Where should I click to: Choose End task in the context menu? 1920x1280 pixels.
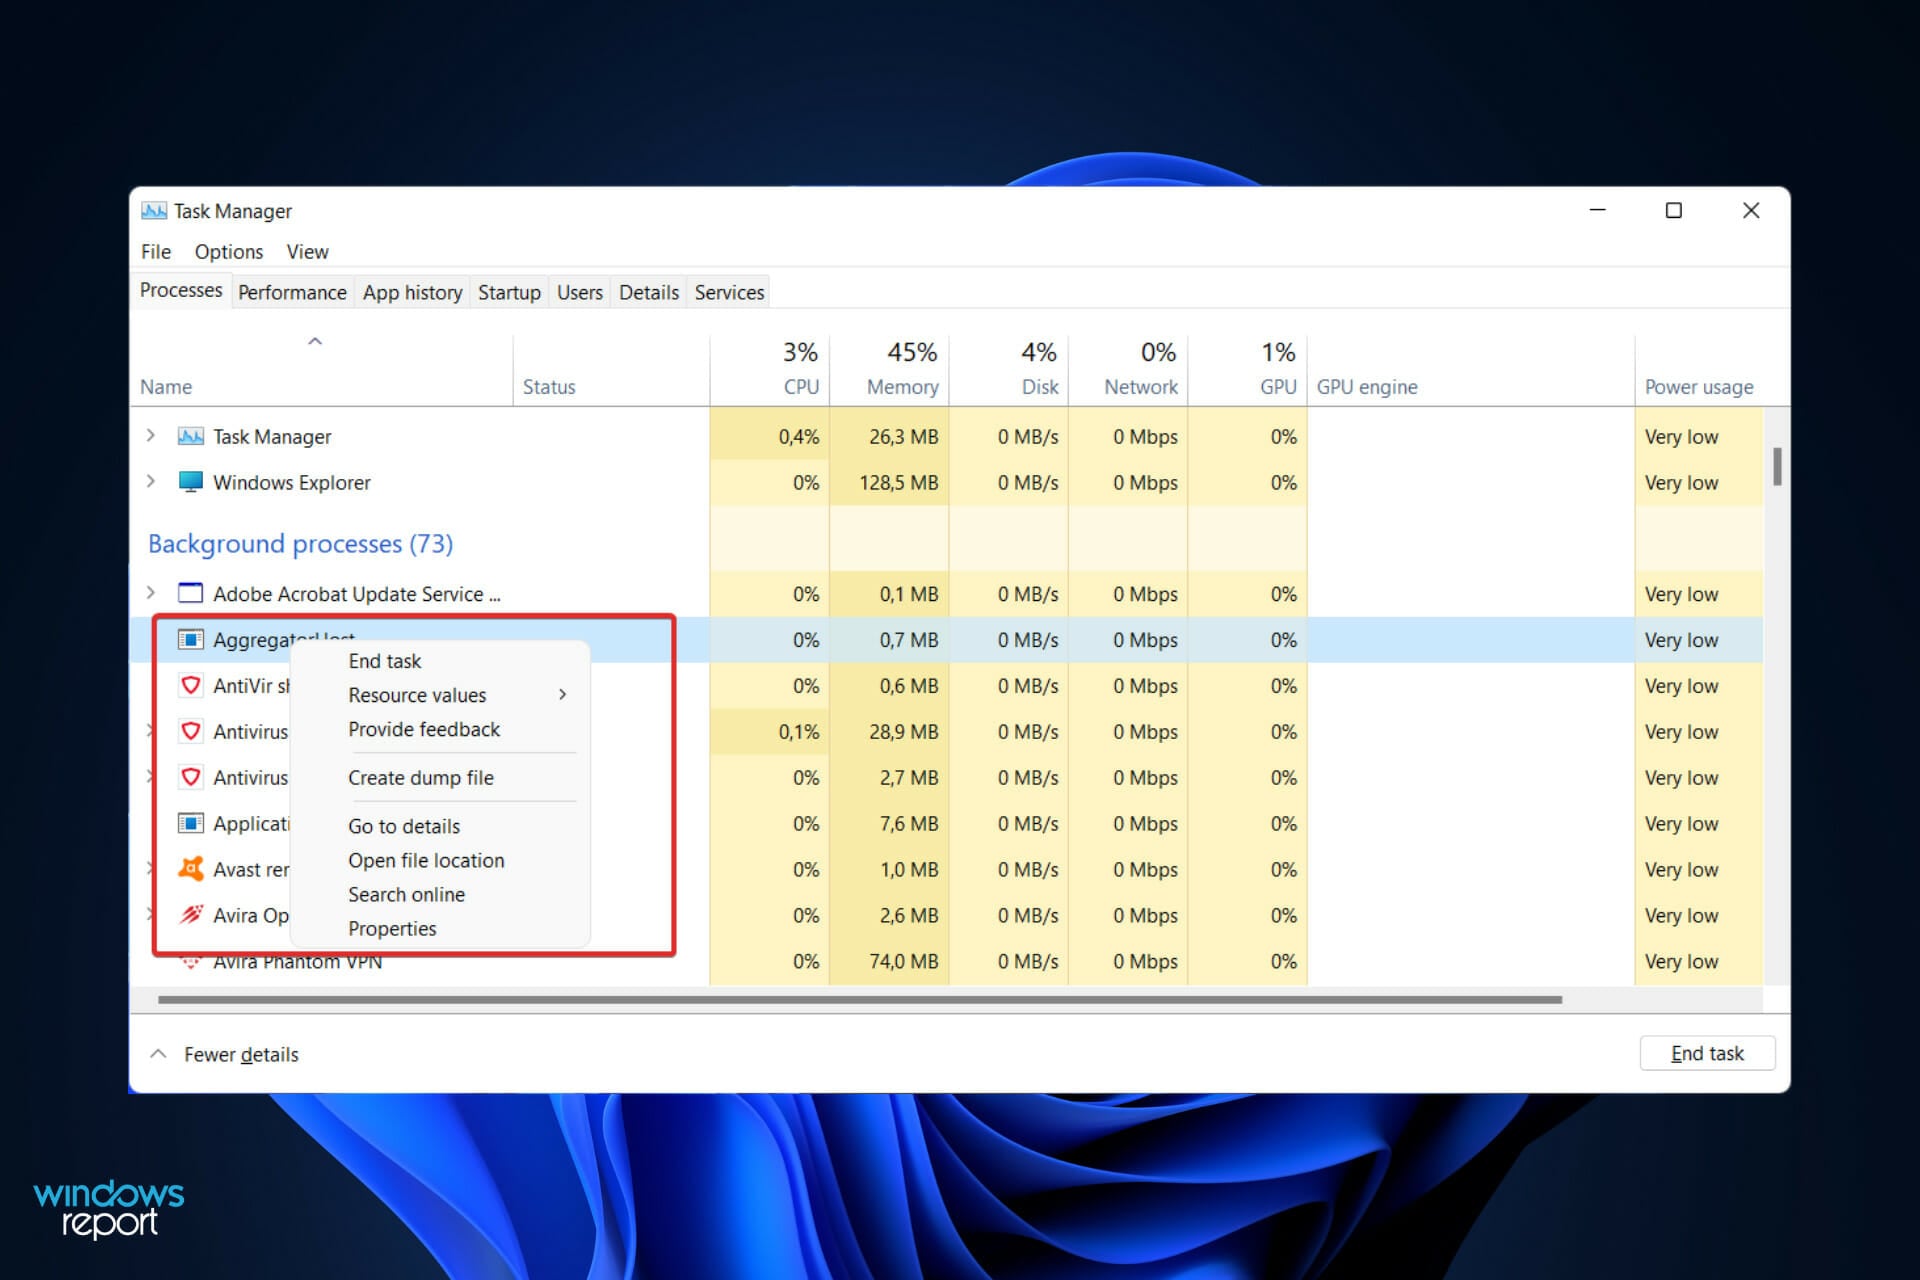tap(385, 661)
